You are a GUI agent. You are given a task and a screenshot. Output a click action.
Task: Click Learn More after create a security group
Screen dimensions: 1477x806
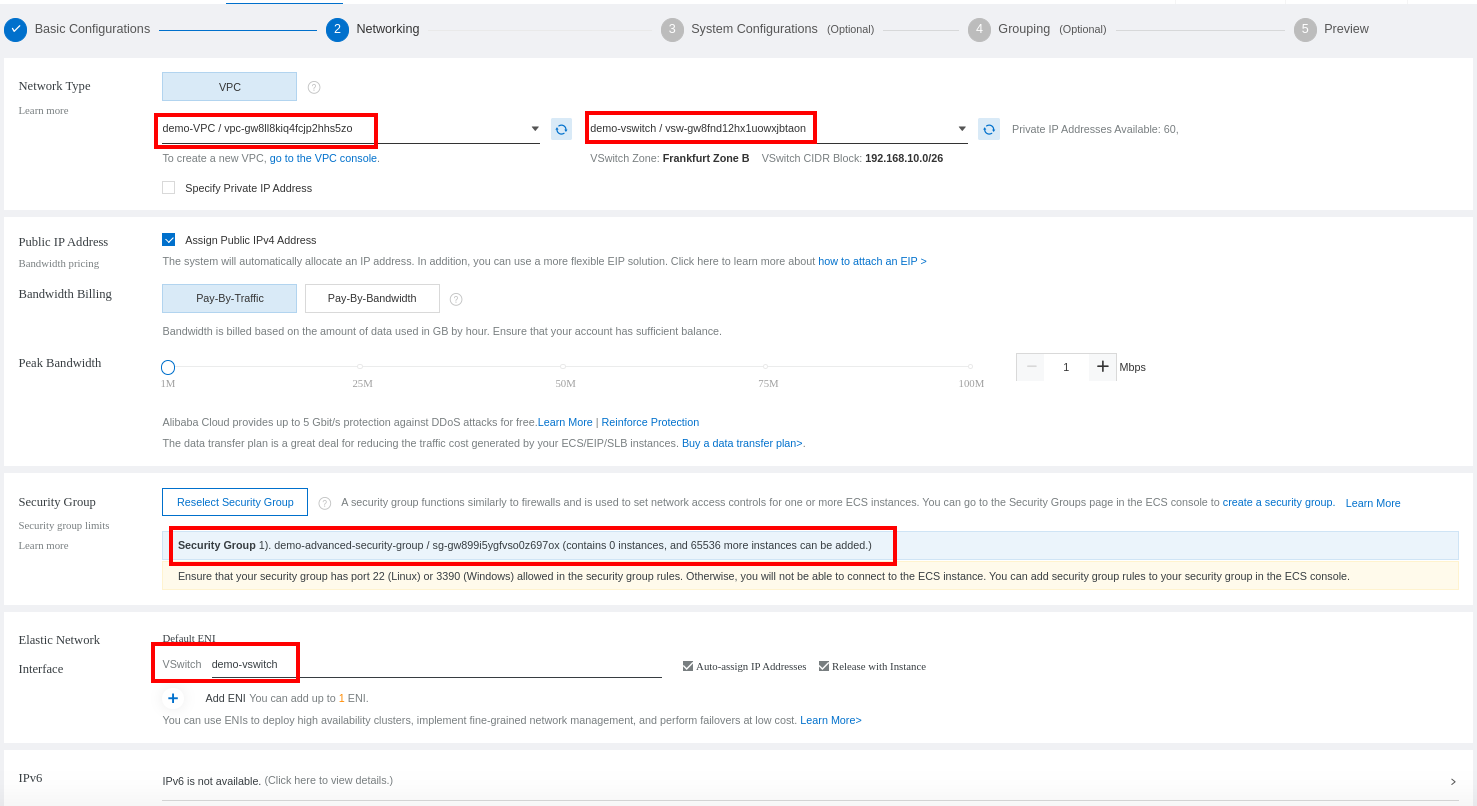coord(1373,503)
